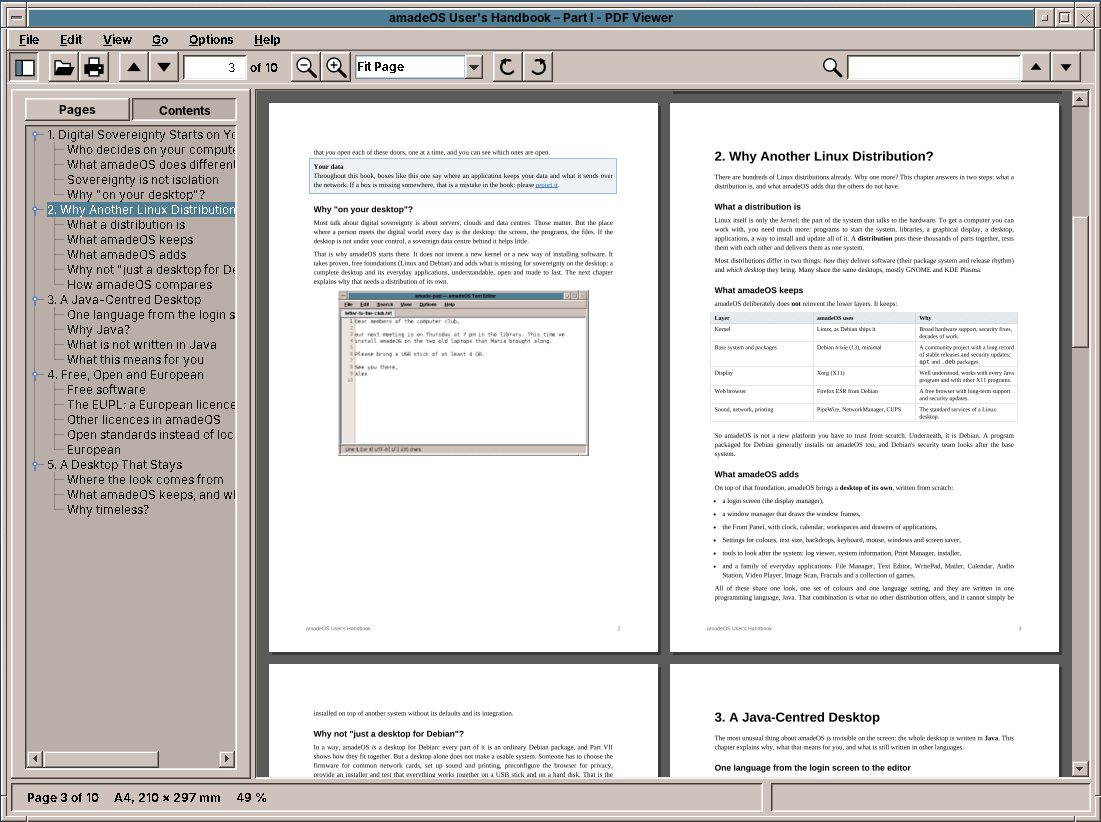The height and width of the screenshot is (822, 1101).
Task: Select "Free software" outline entry
Action: (106, 390)
